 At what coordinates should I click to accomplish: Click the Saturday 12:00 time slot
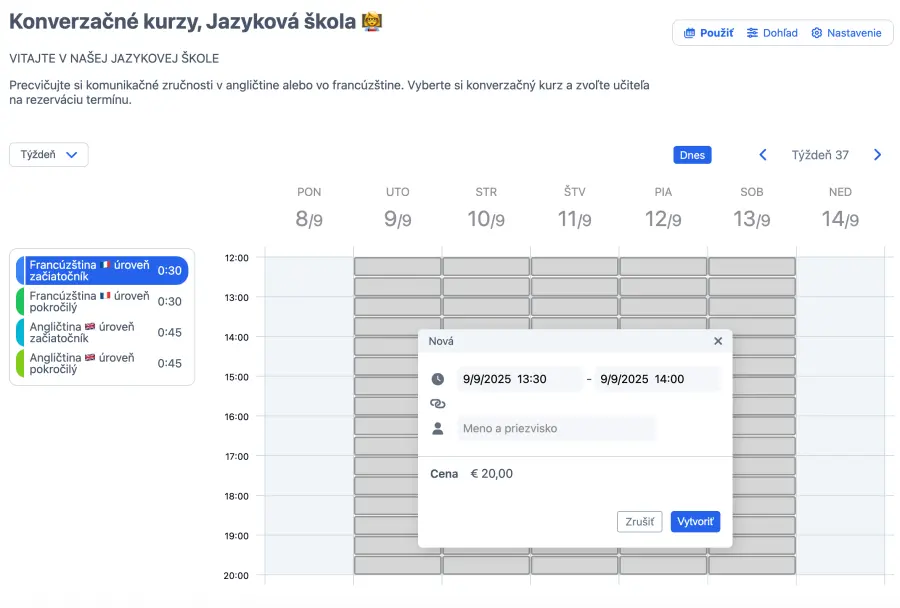pyautogui.click(x=752, y=267)
